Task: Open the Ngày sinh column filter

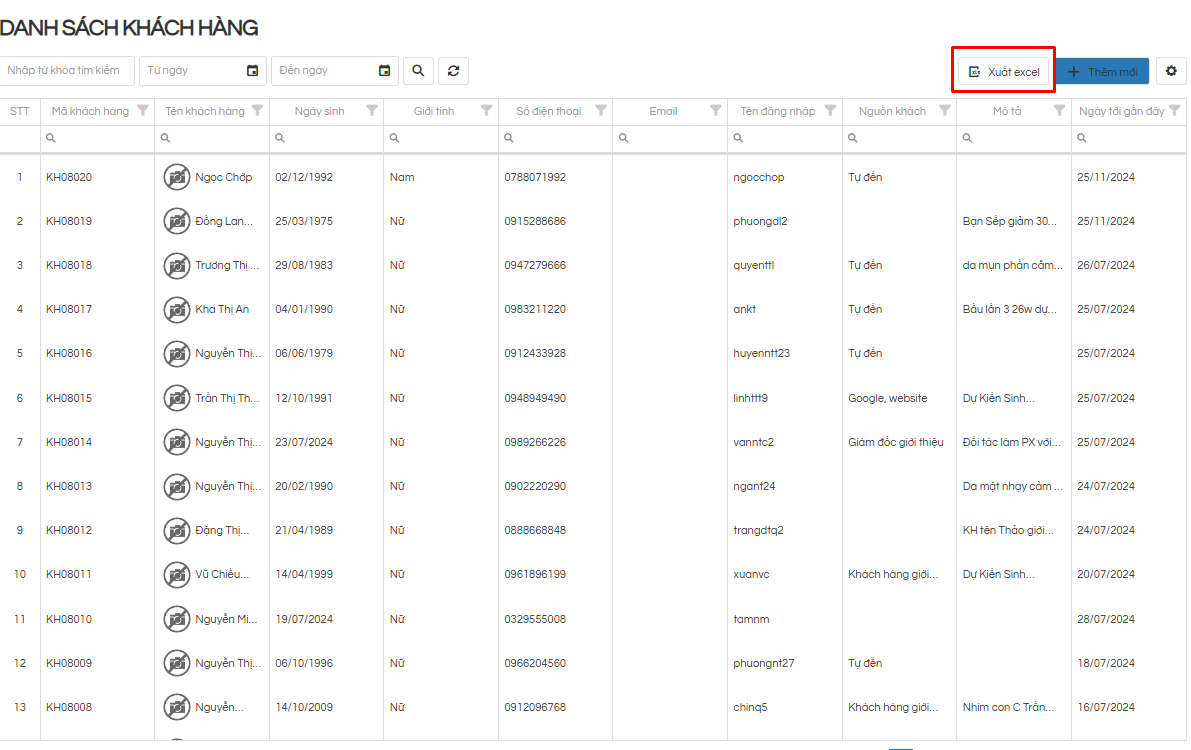Action: click(372, 111)
